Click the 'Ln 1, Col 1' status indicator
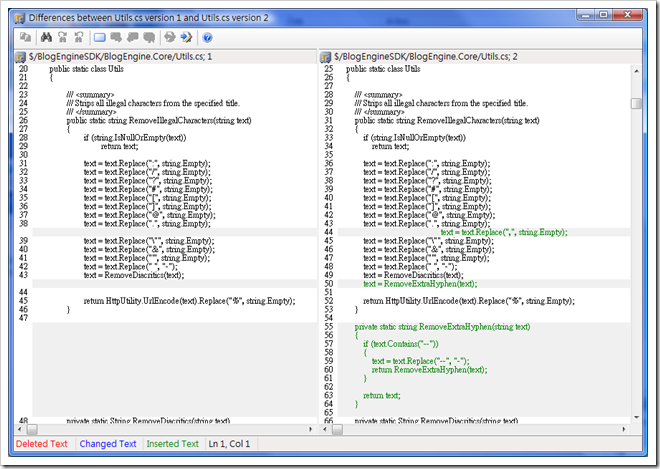This screenshot has height=469, width=660. (229, 444)
